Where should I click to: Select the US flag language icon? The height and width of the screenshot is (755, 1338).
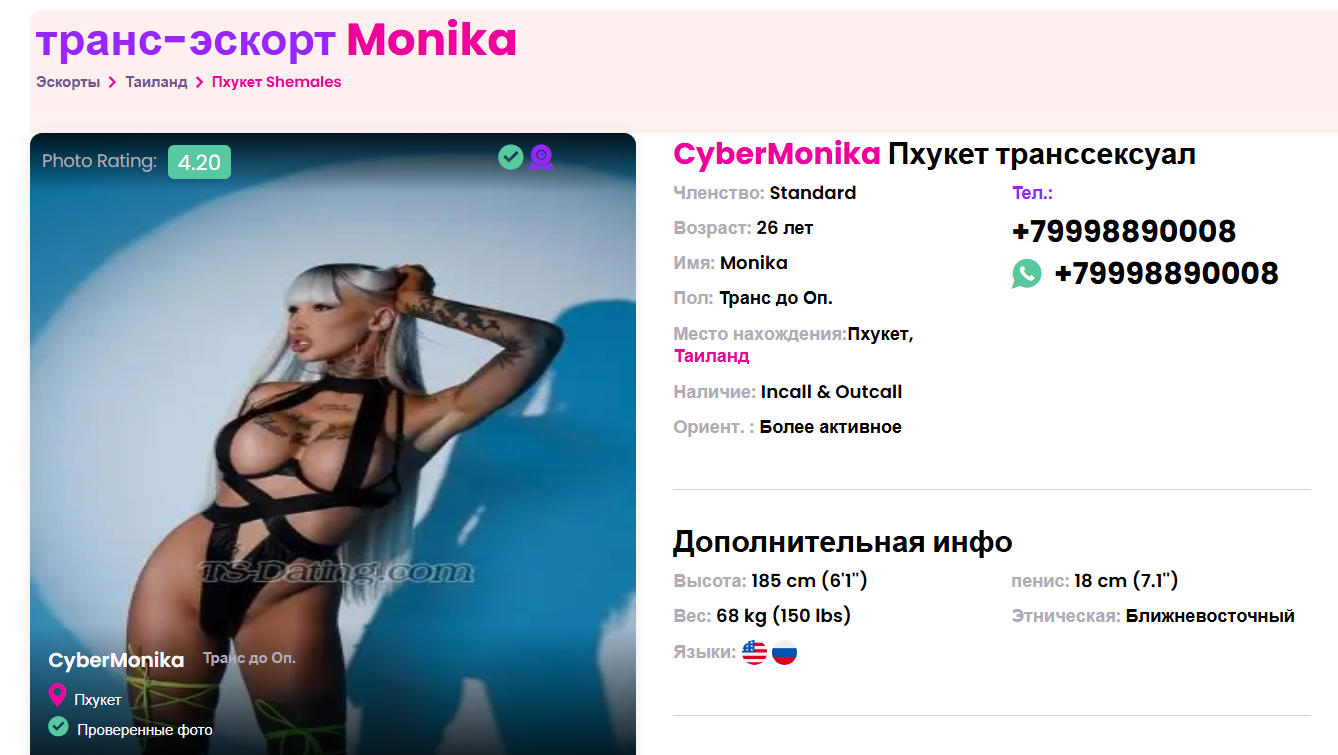click(754, 653)
